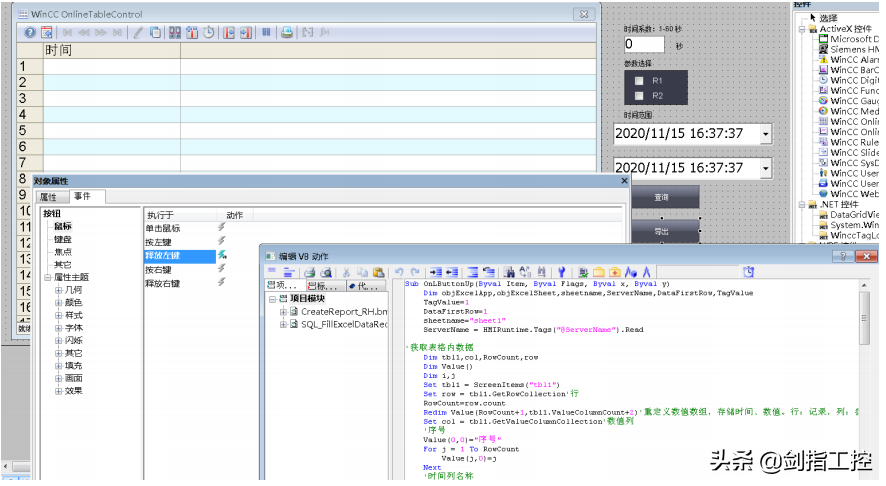Click the help icon in OnlineTableControl toolbar
Image resolution: width=886 pixels, height=486 pixels.
(x=30, y=32)
